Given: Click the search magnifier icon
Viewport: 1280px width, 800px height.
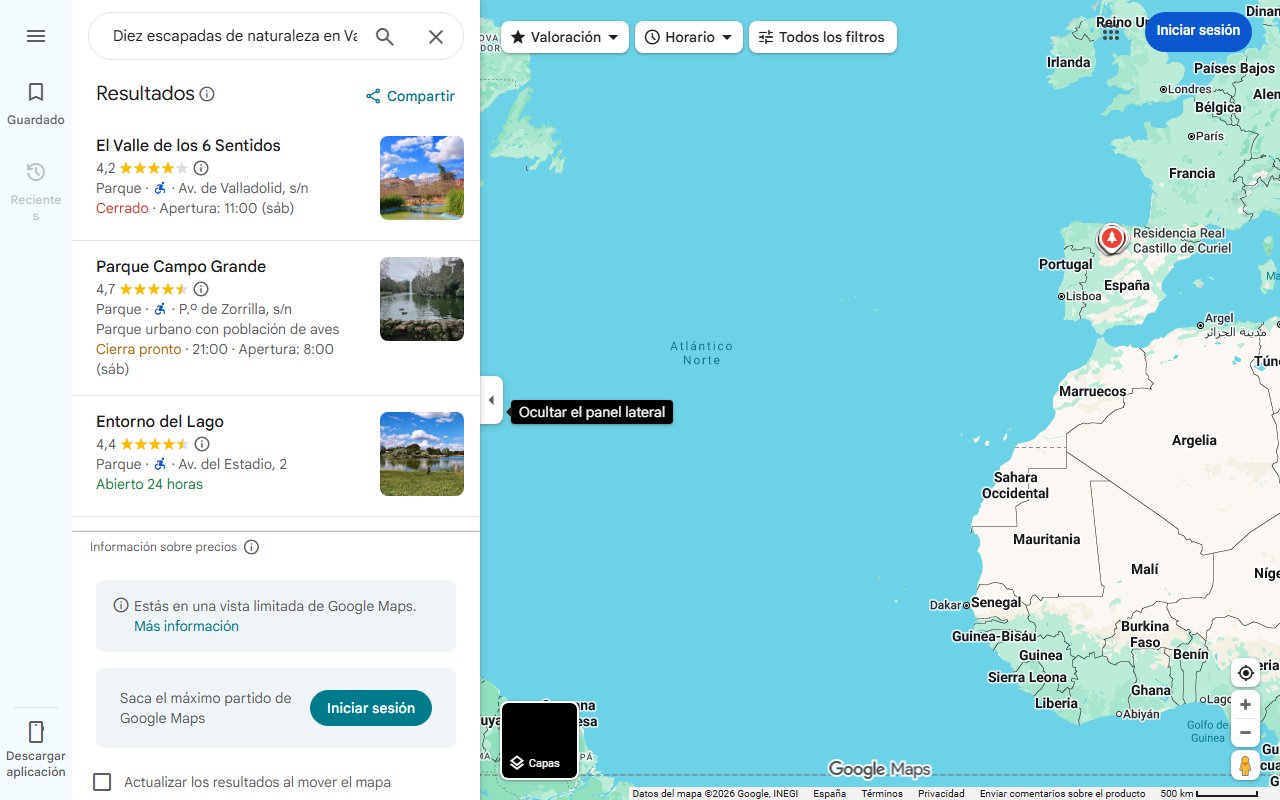Looking at the screenshot, I should [x=385, y=36].
